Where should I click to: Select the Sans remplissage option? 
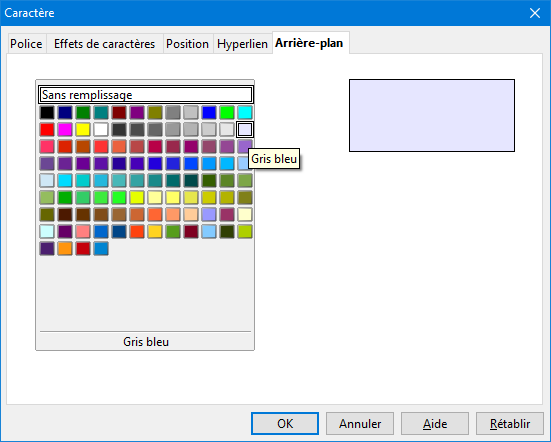click(x=146, y=95)
